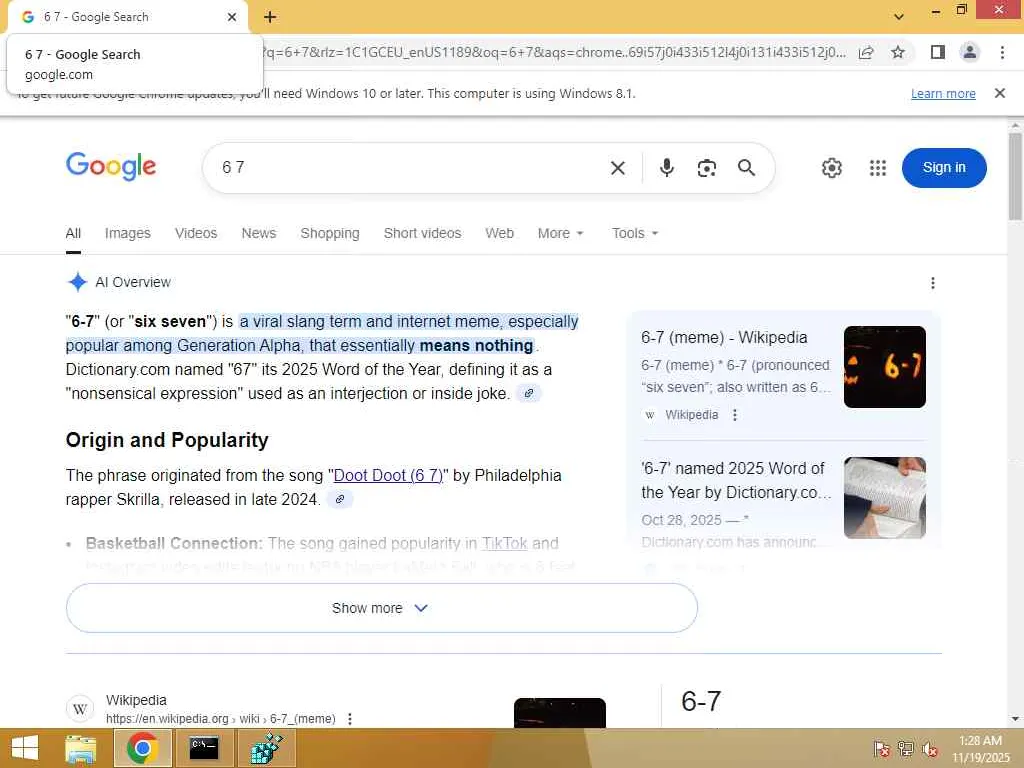The width and height of the screenshot is (1024, 768).
Task: View the 6-7 pumpkin thumbnail
Action: [x=884, y=367]
